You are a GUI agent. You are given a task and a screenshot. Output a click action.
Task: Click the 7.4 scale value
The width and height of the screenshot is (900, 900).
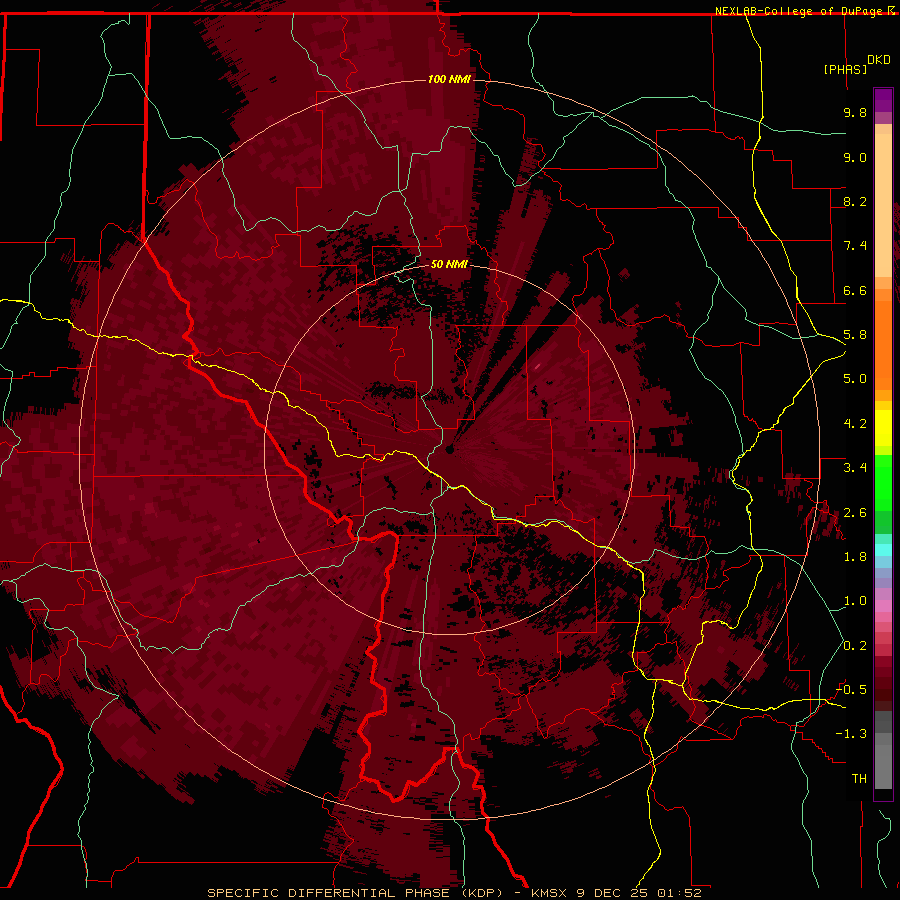pos(855,246)
